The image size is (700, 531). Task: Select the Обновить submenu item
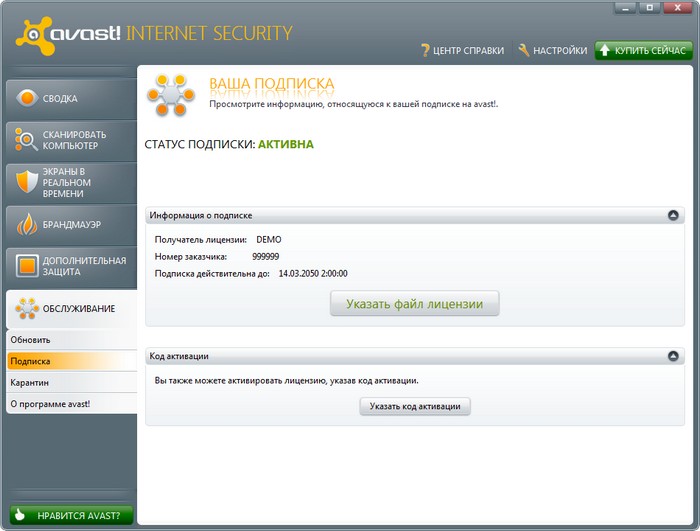point(71,340)
